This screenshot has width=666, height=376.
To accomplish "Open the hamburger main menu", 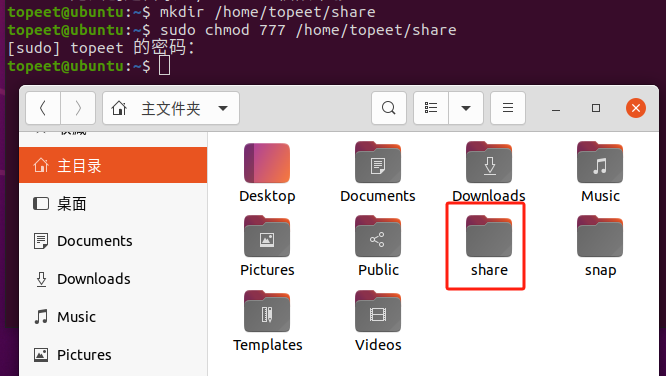I will tap(508, 108).
